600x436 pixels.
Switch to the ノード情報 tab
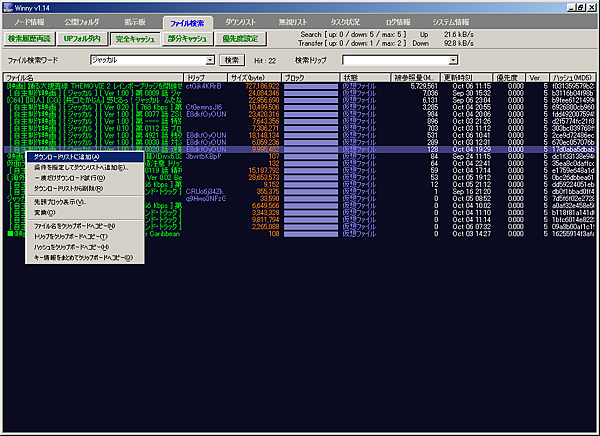click(x=29, y=22)
